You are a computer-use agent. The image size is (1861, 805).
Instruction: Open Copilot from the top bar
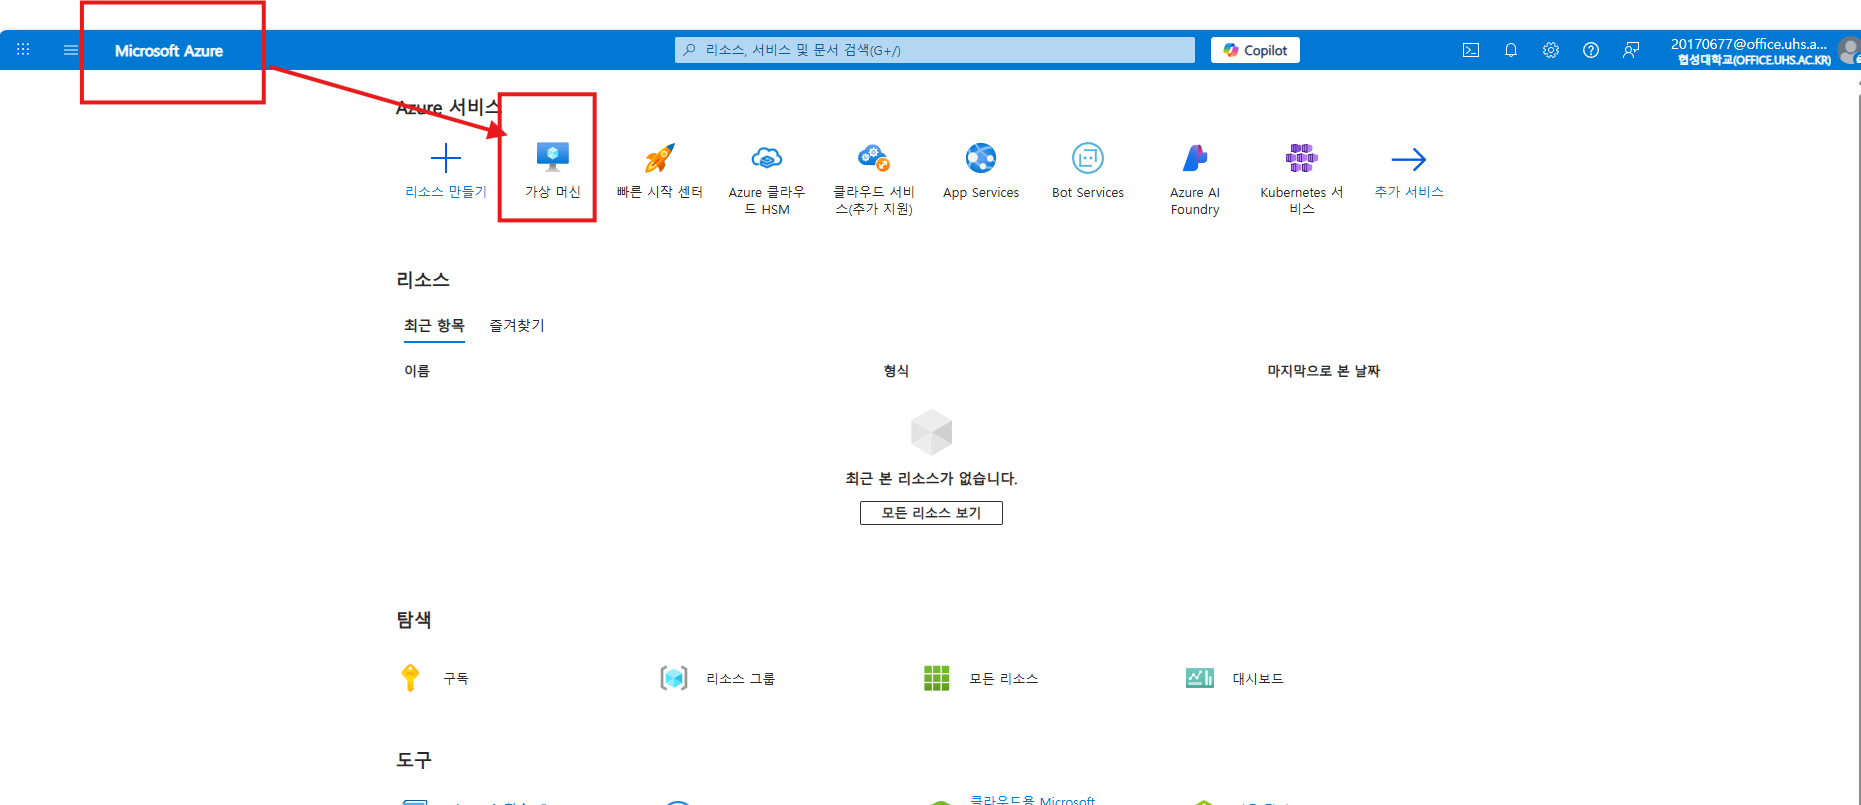1255,50
